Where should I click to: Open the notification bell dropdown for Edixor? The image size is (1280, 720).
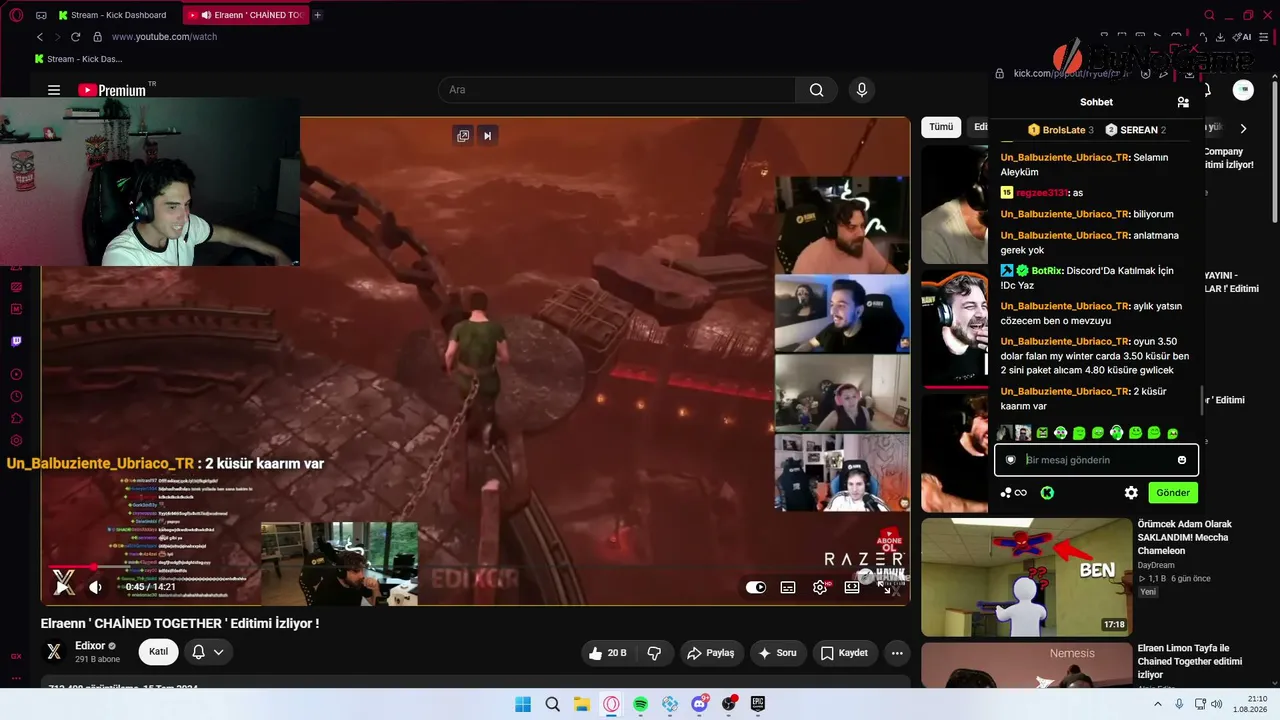coord(207,652)
